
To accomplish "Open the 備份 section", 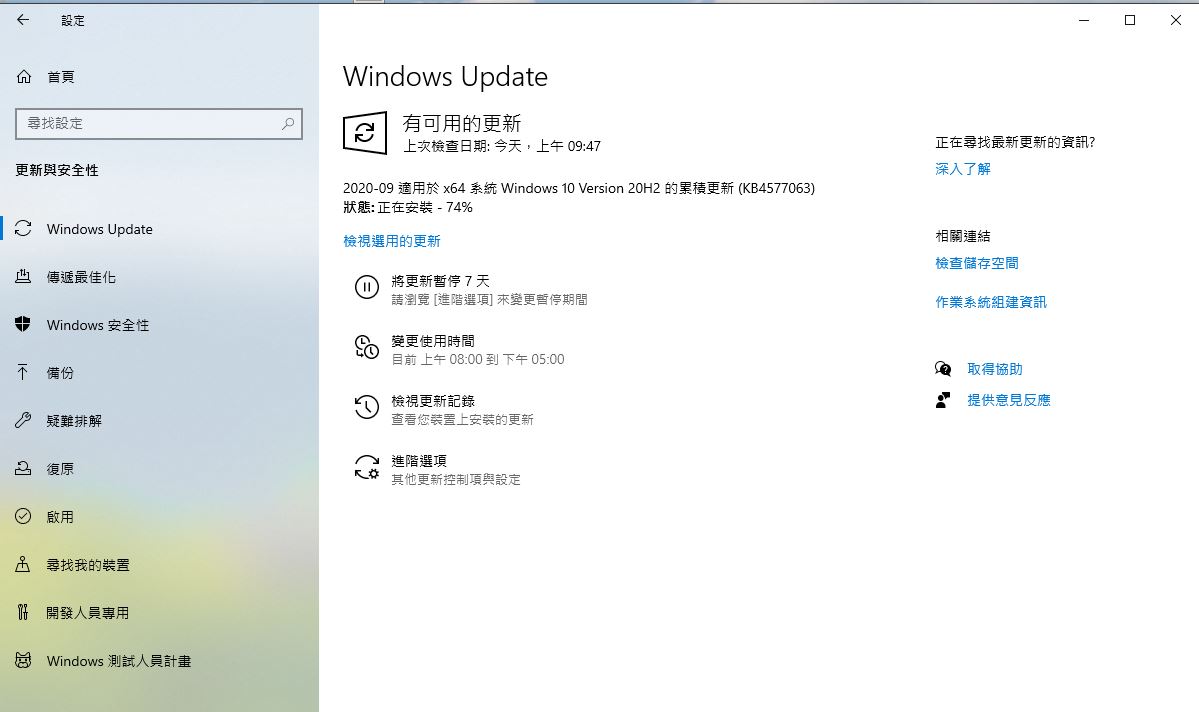I will (x=60, y=372).
